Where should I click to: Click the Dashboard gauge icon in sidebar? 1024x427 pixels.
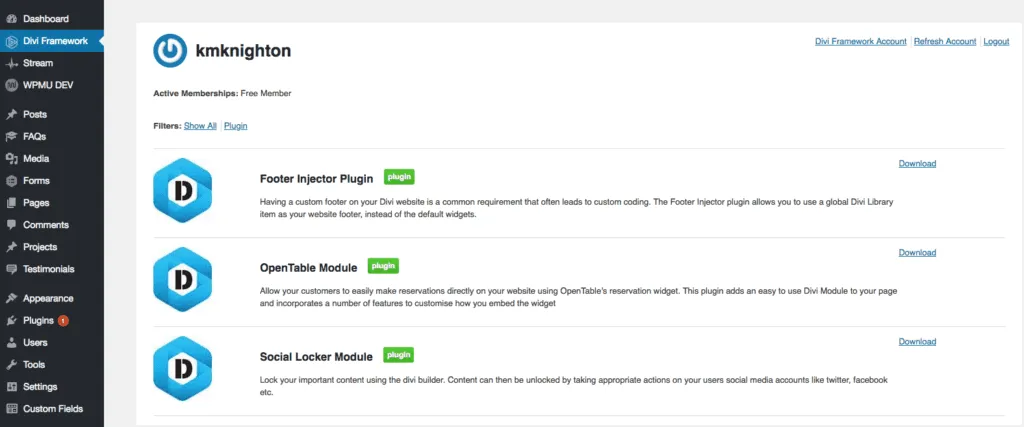coord(11,19)
